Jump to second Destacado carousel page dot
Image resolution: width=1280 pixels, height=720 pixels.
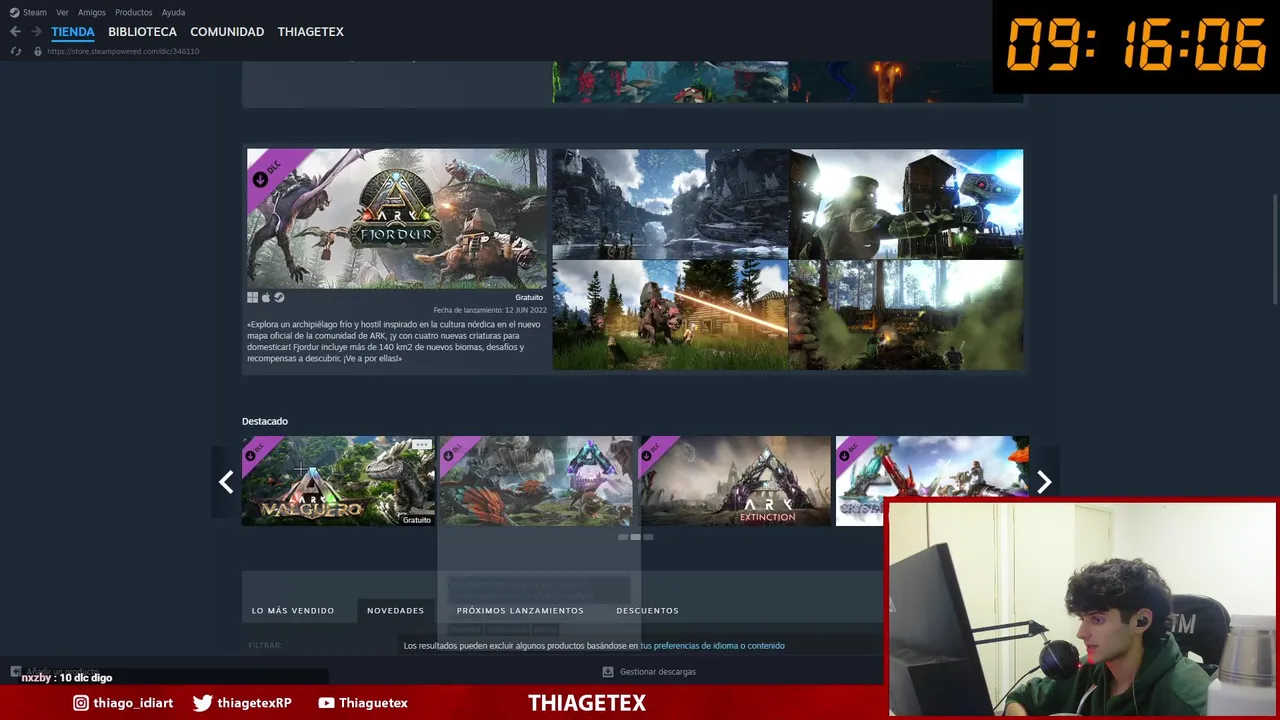tap(635, 537)
